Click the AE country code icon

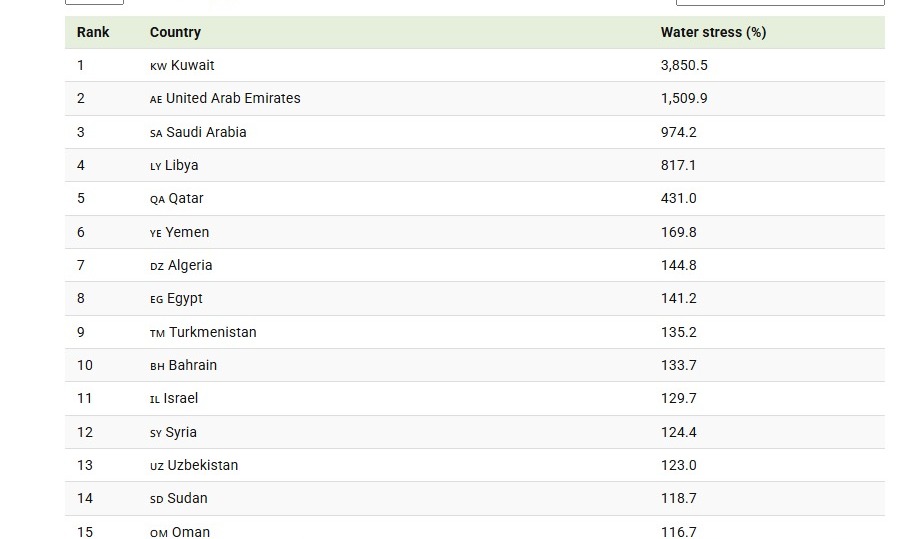156,99
